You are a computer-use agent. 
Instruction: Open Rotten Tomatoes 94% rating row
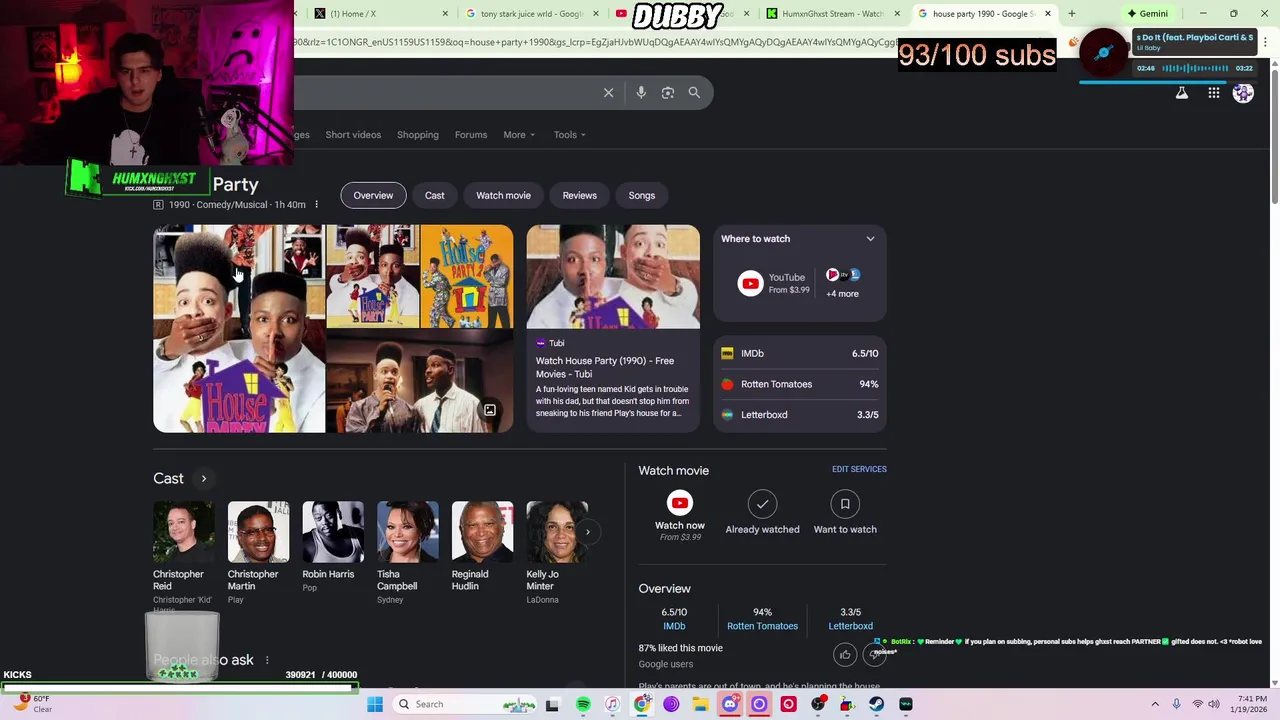point(800,384)
